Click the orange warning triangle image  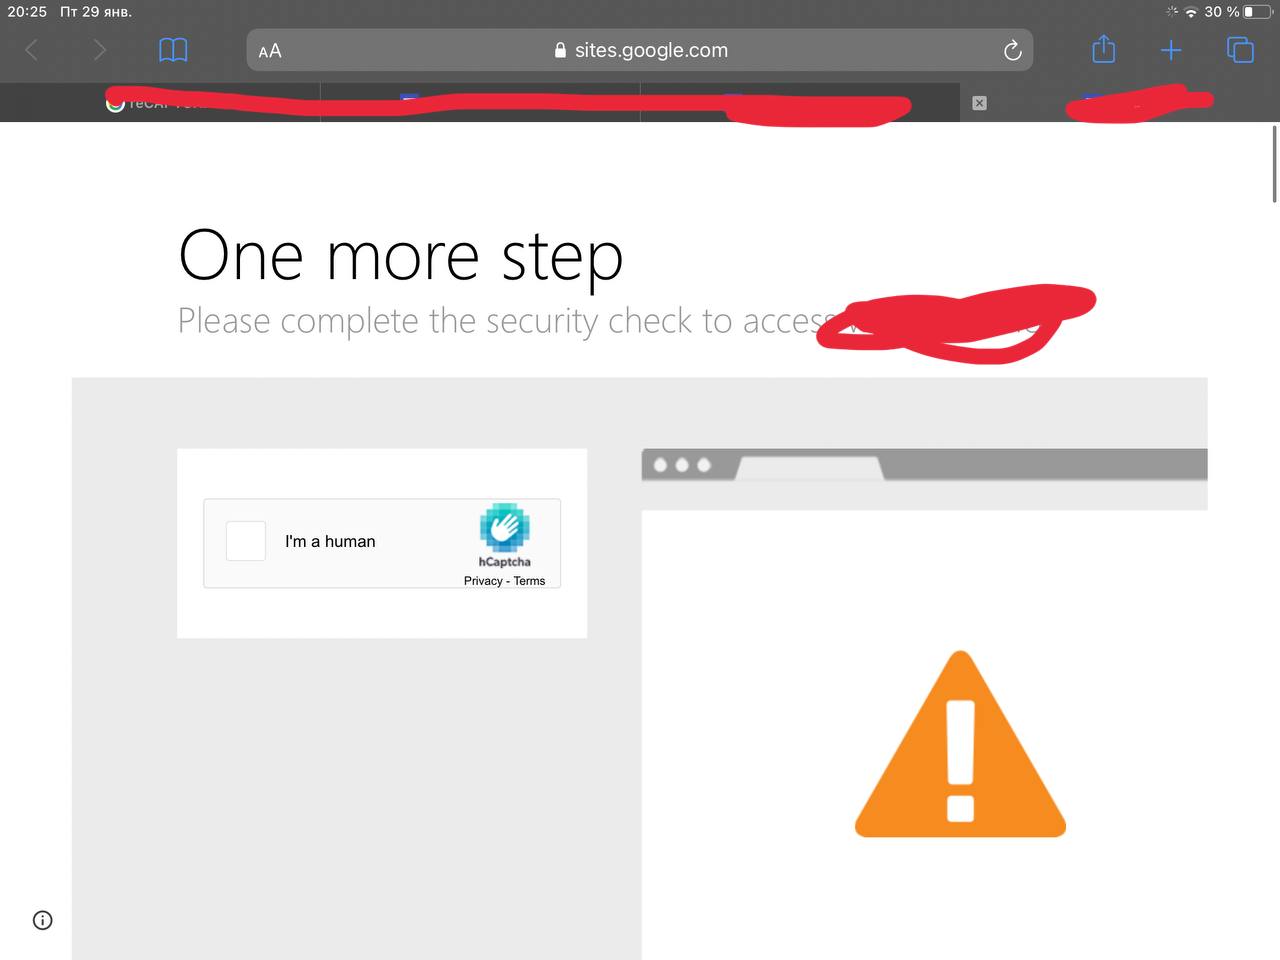click(x=960, y=745)
